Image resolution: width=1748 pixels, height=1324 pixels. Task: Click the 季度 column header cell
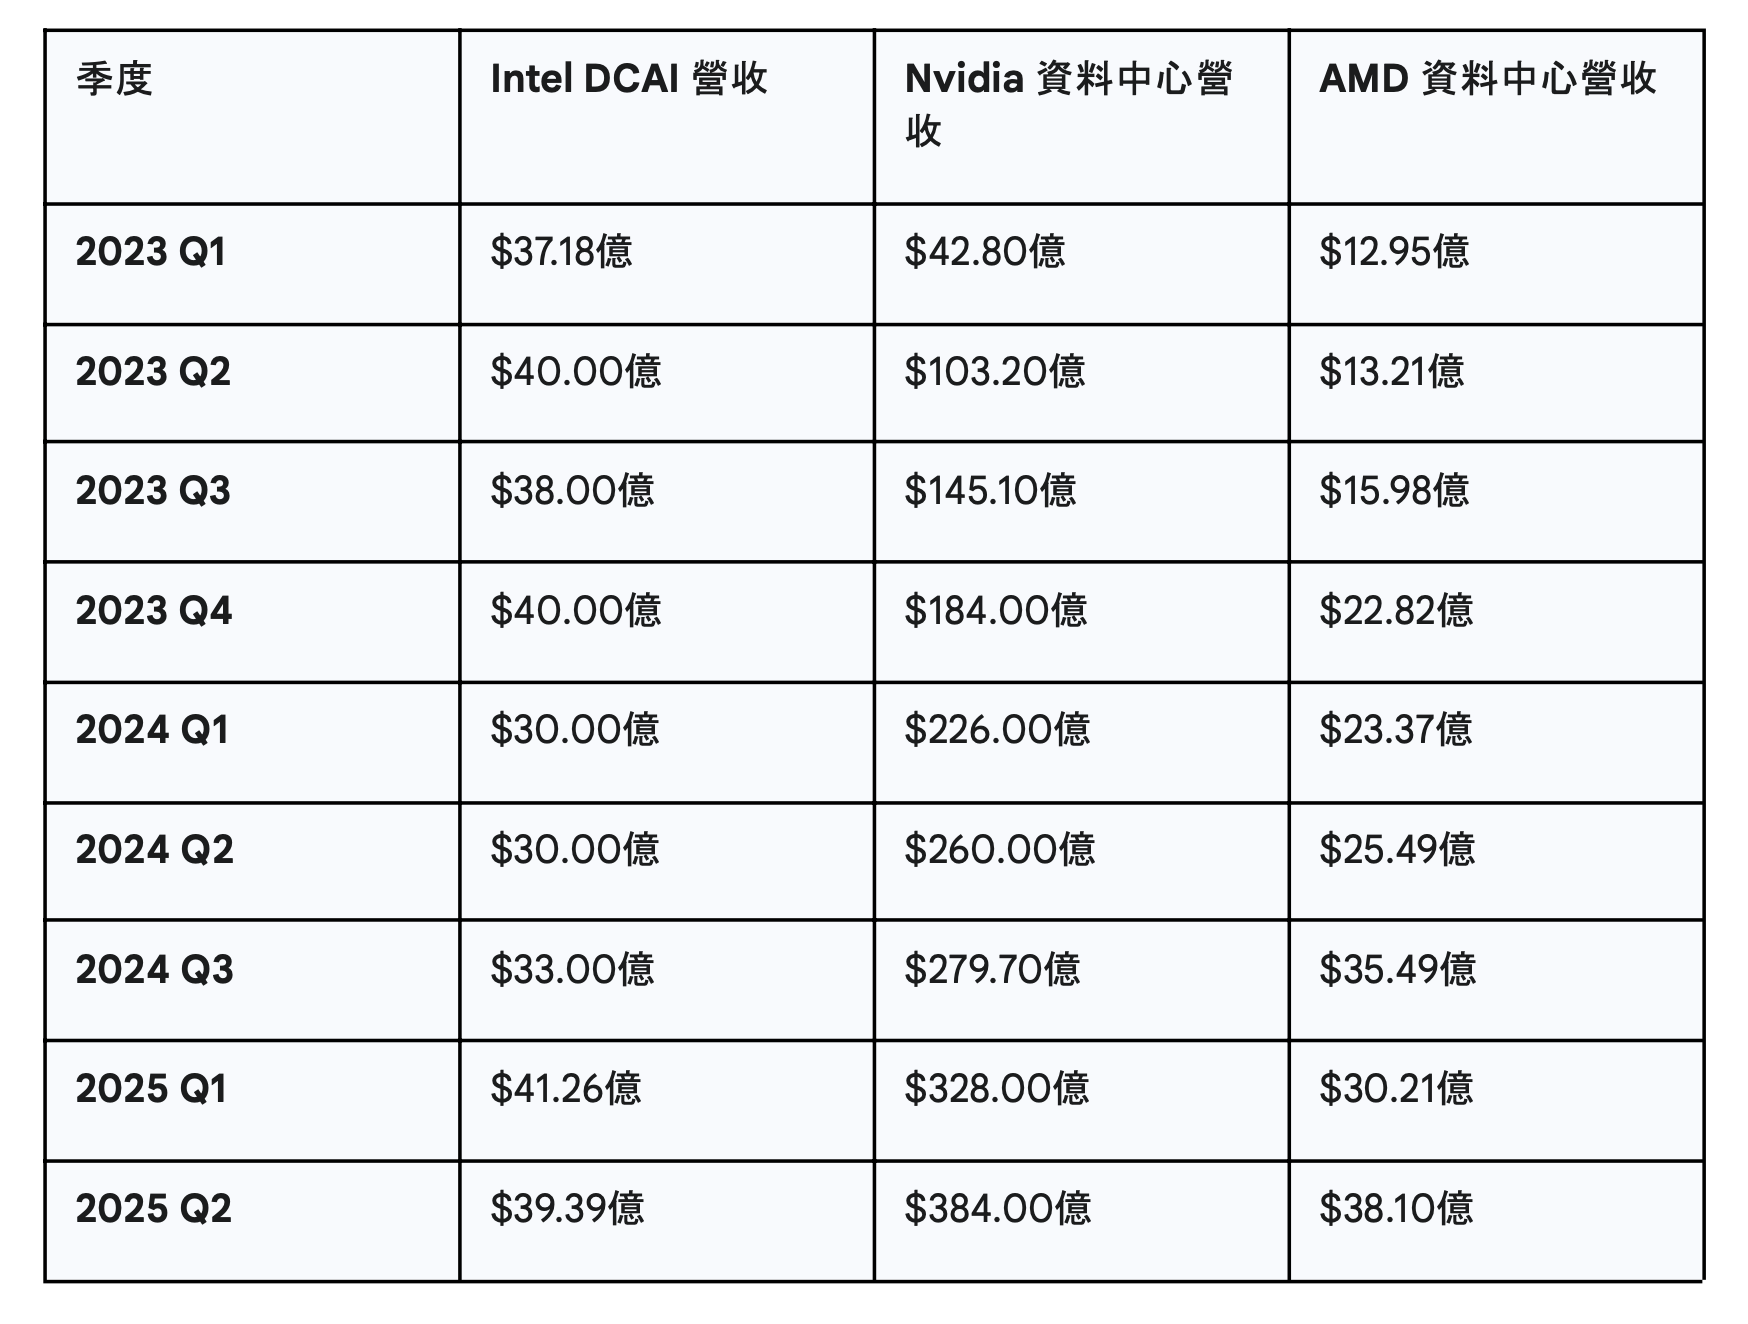point(252,117)
